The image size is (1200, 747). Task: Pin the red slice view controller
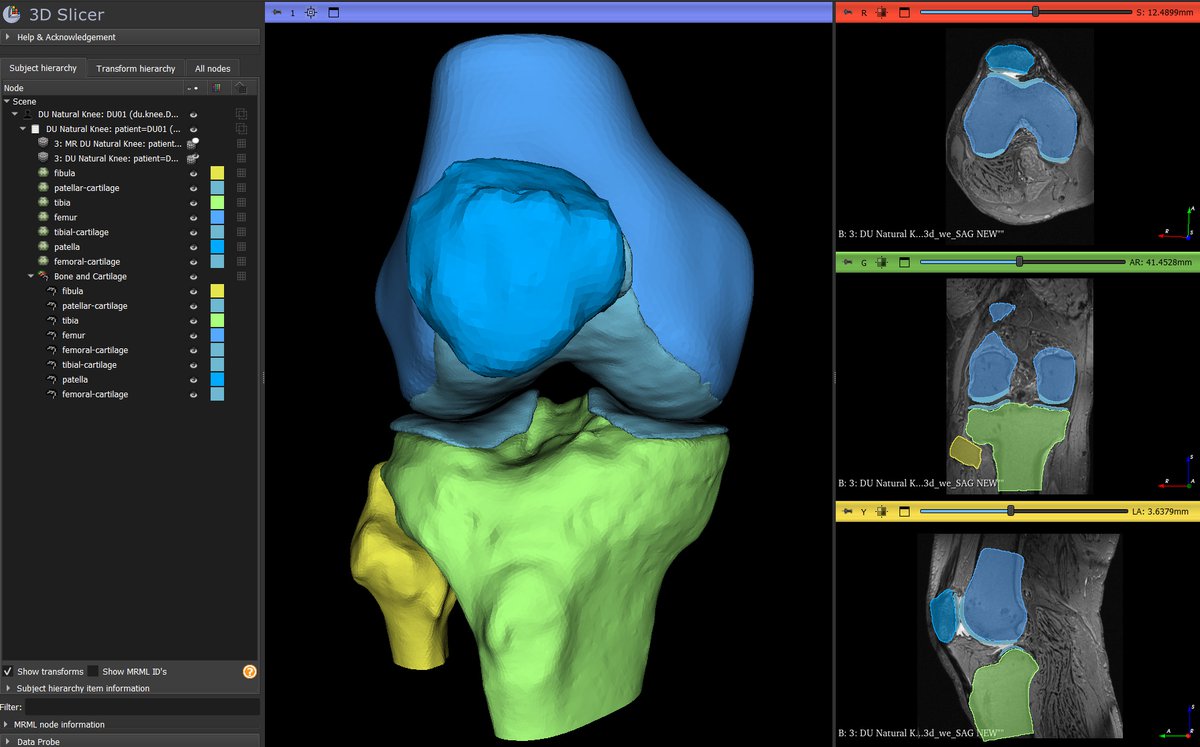click(x=847, y=12)
